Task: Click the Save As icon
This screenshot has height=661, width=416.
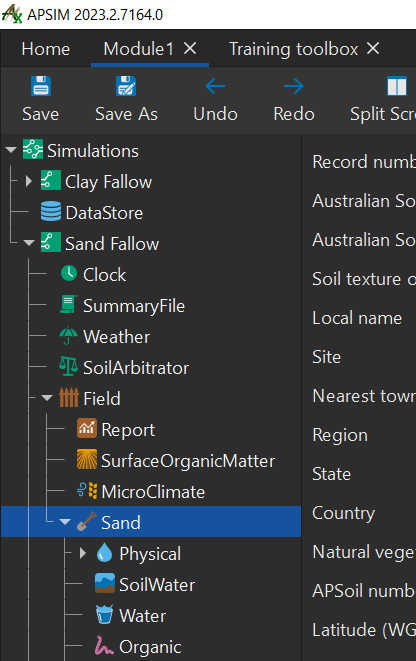Action: pyautogui.click(x=126, y=86)
